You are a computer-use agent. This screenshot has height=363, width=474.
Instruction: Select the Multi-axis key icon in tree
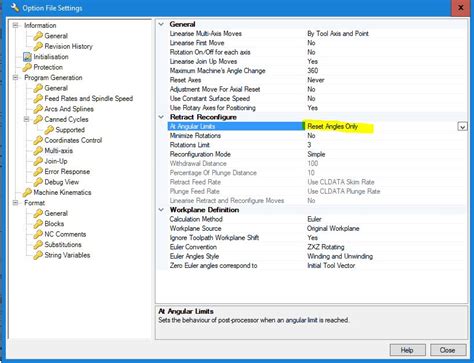[x=38, y=151]
